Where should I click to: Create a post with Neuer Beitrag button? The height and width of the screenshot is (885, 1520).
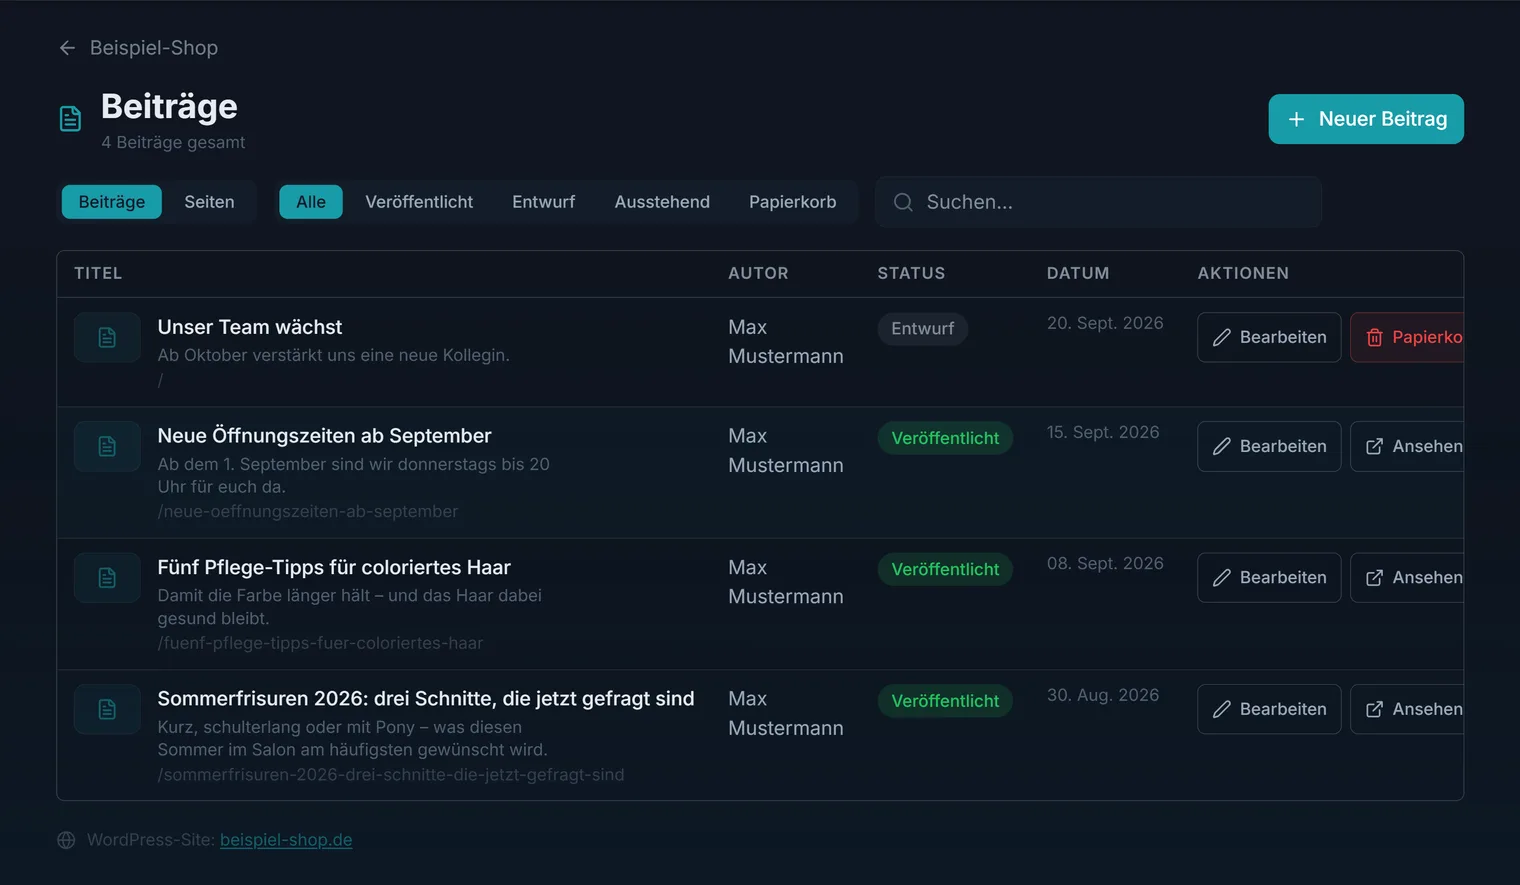tap(1366, 119)
